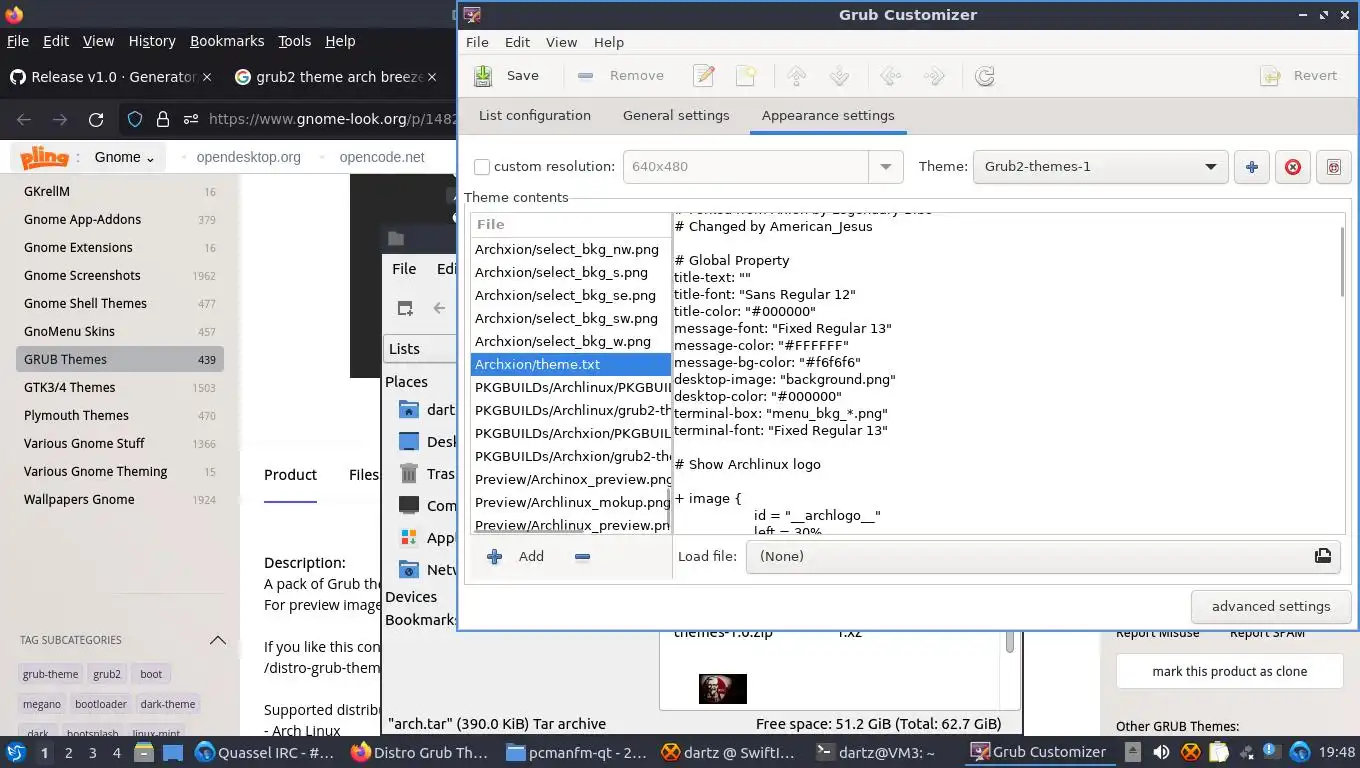Click the grub-theme tag
This screenshot has width=1360, height=768.
pos(50,674)
